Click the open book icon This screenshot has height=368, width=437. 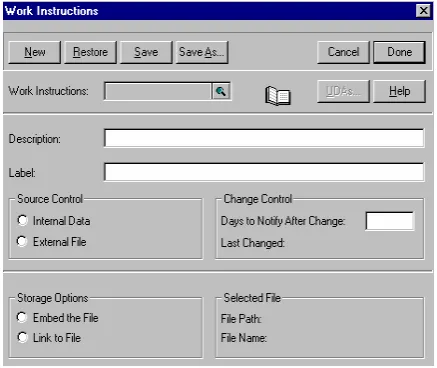278,96
